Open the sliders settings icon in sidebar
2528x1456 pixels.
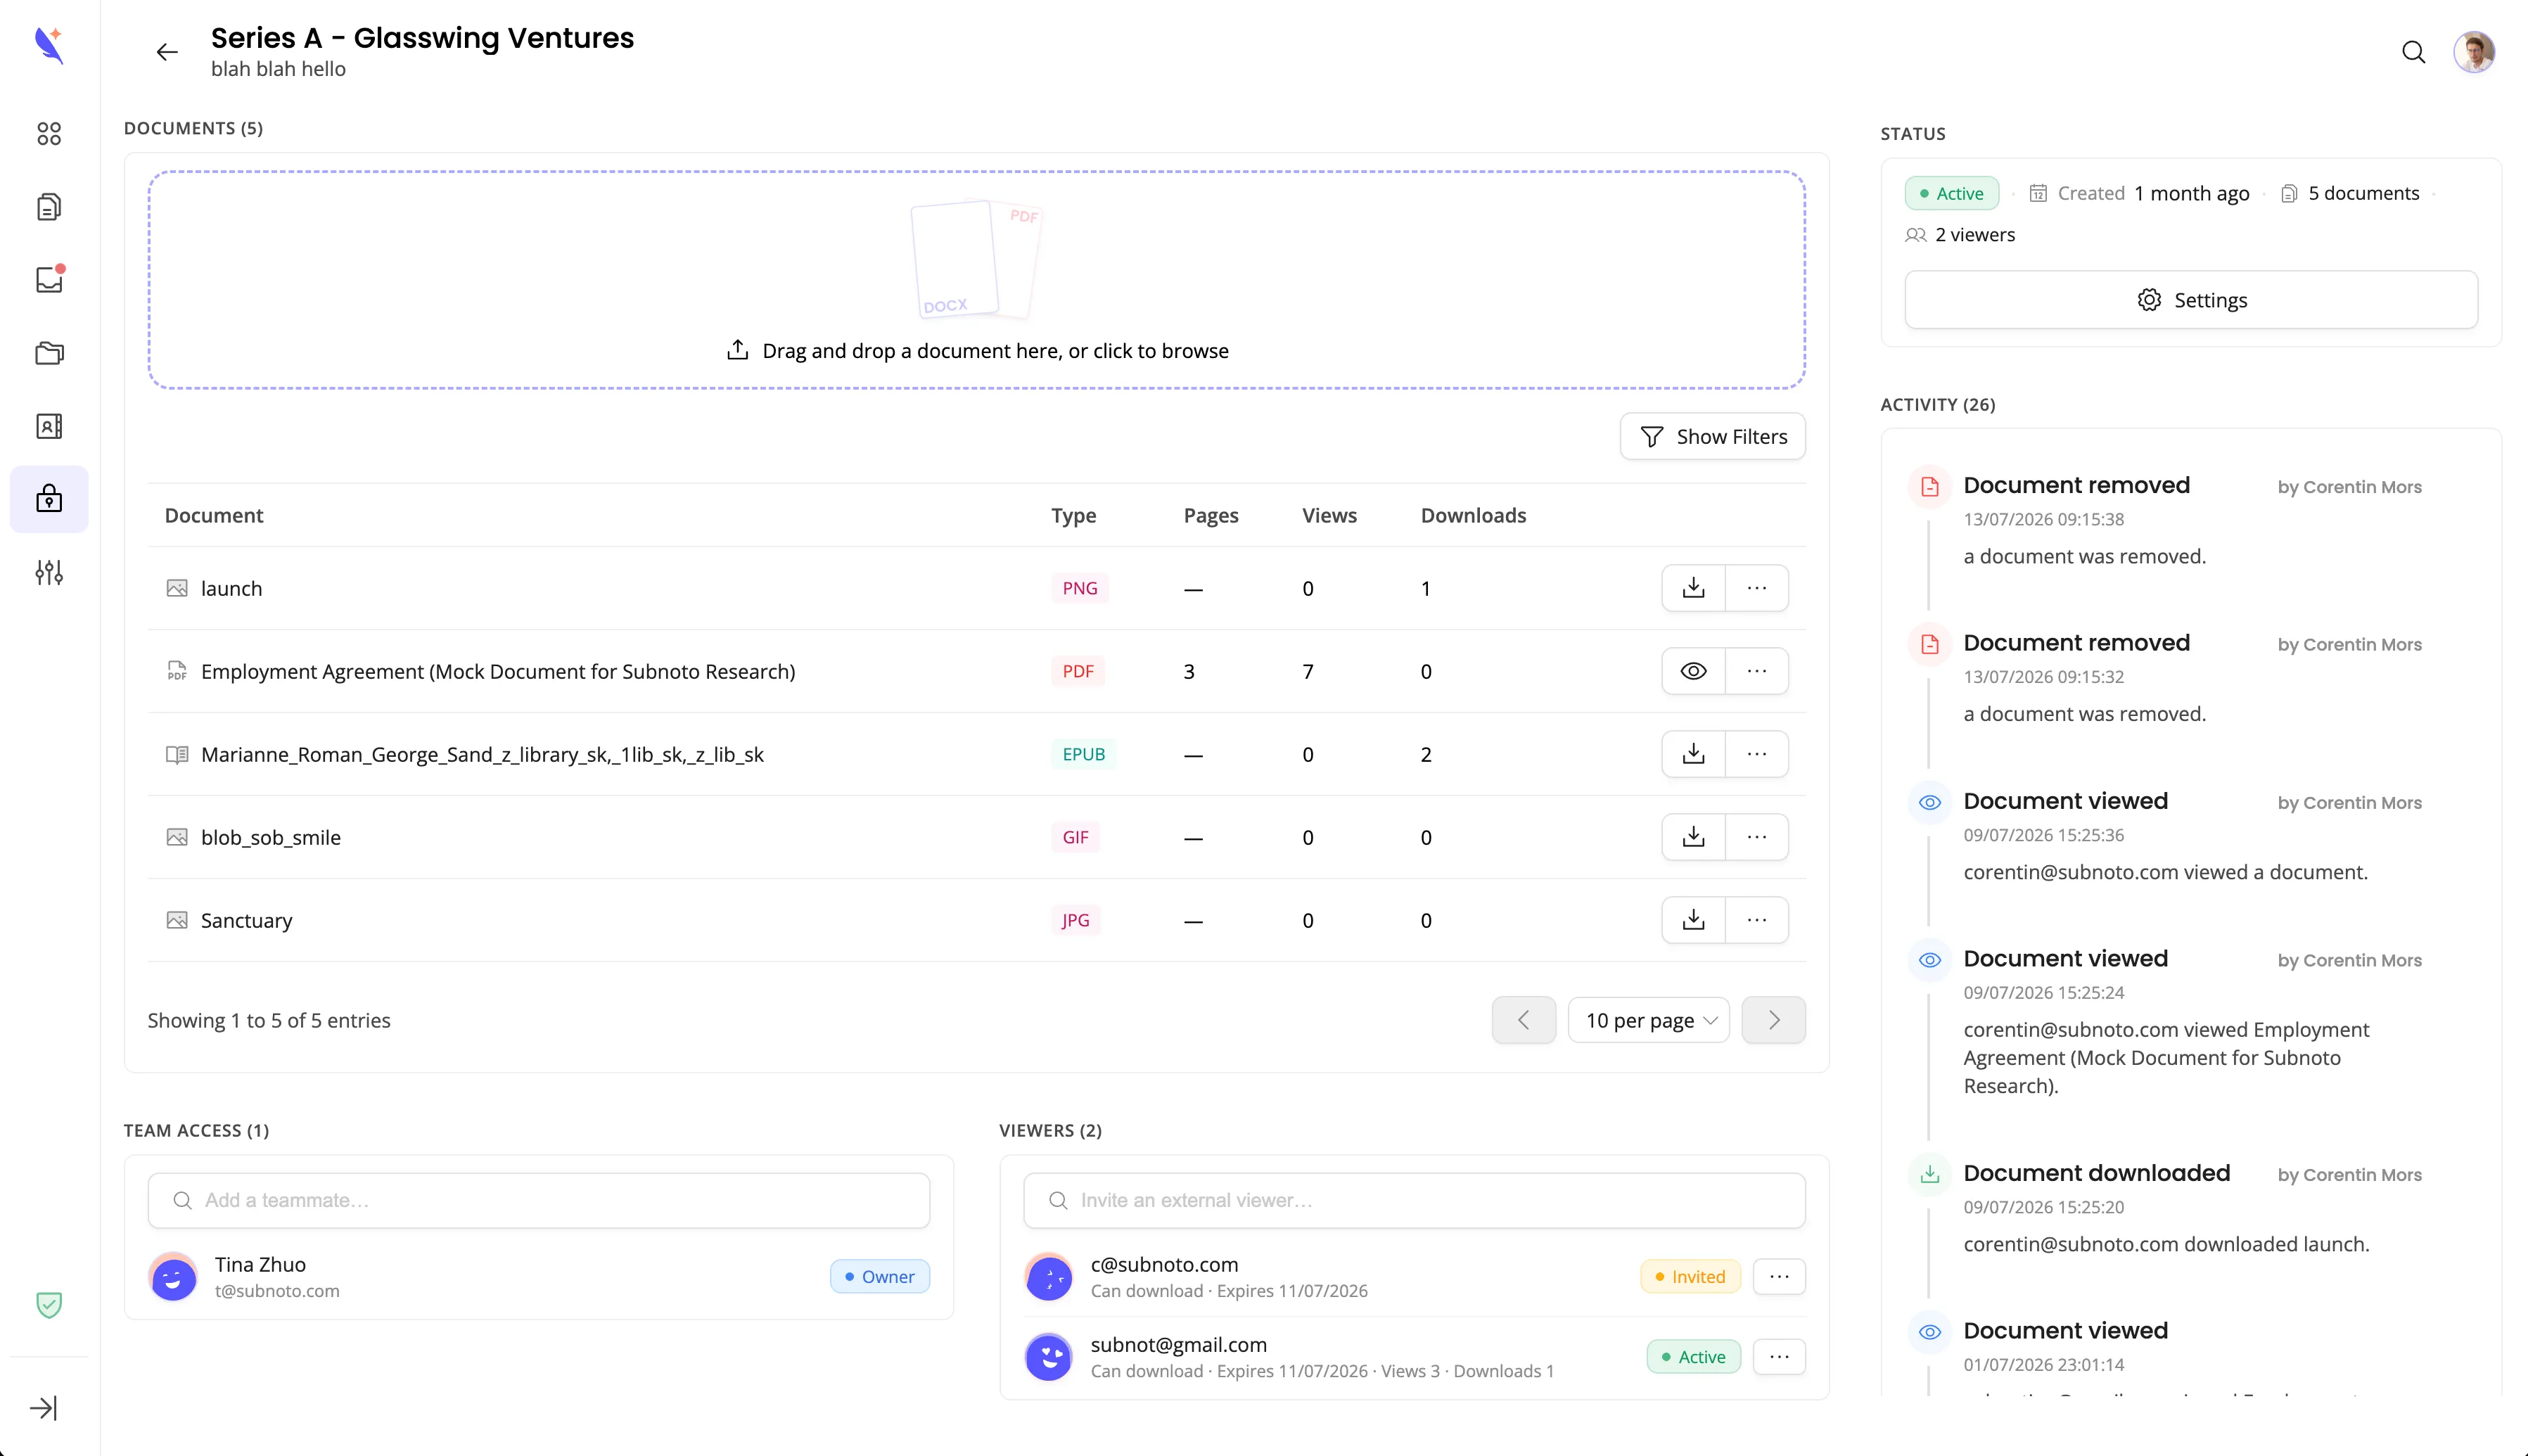click(49, 572)
